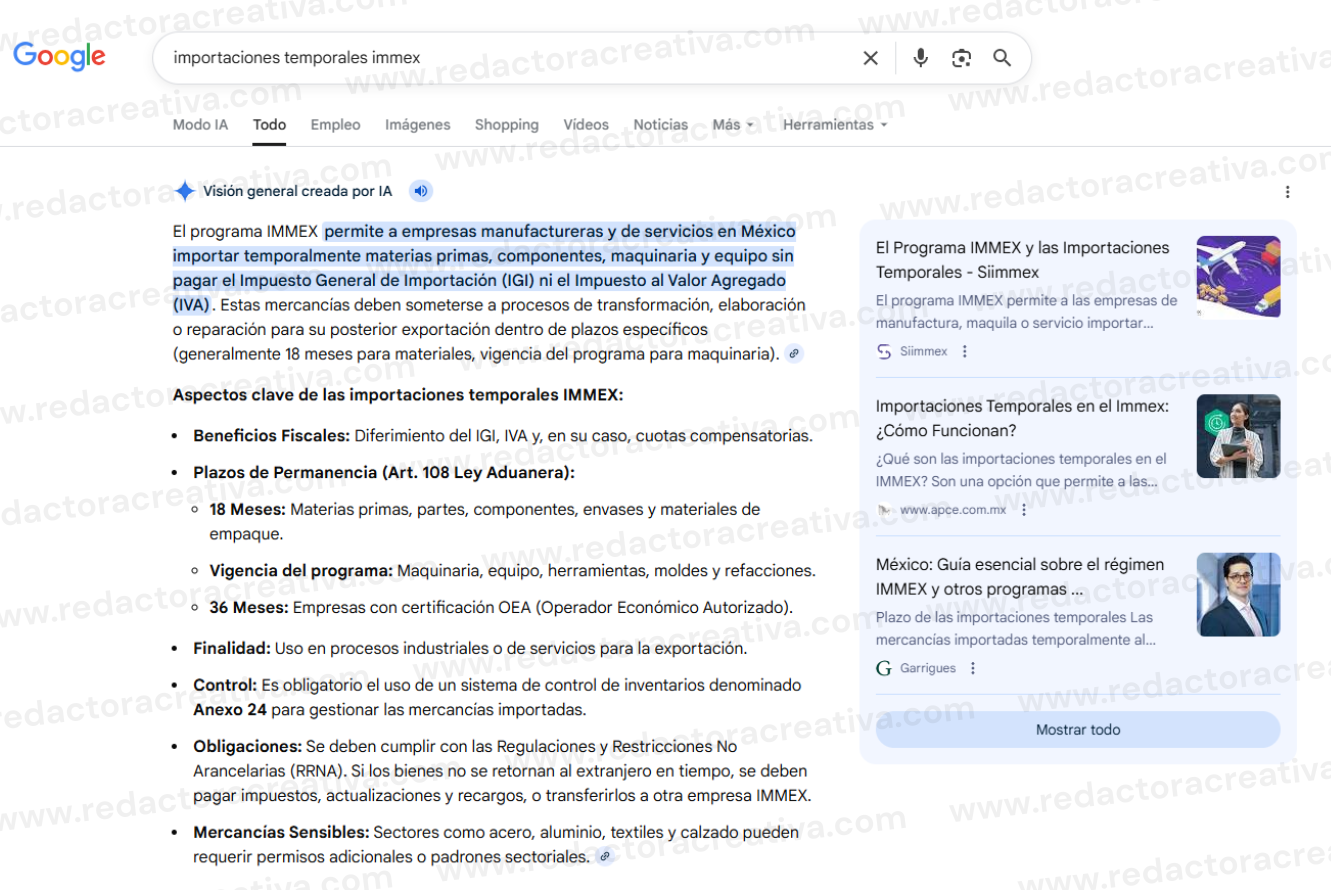Click the 'www.apce.com.mx' source name
The image size is (1331, 890).
point(953,510)
